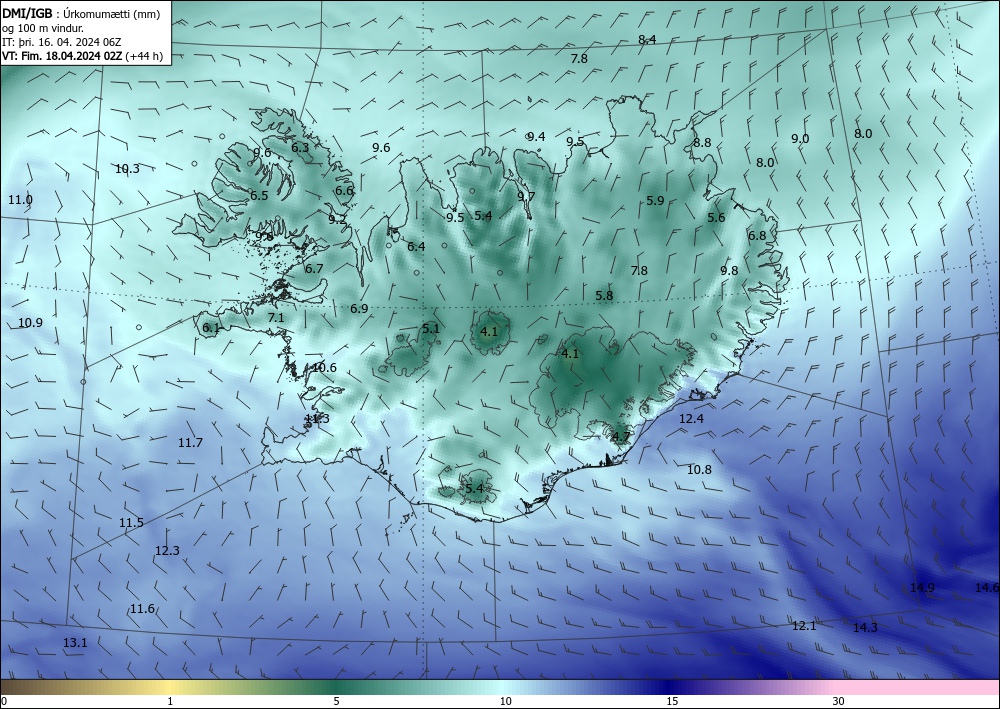Click the 6.6 value on the map
This screenshot has width=1000, height=709.
point(344,190)
